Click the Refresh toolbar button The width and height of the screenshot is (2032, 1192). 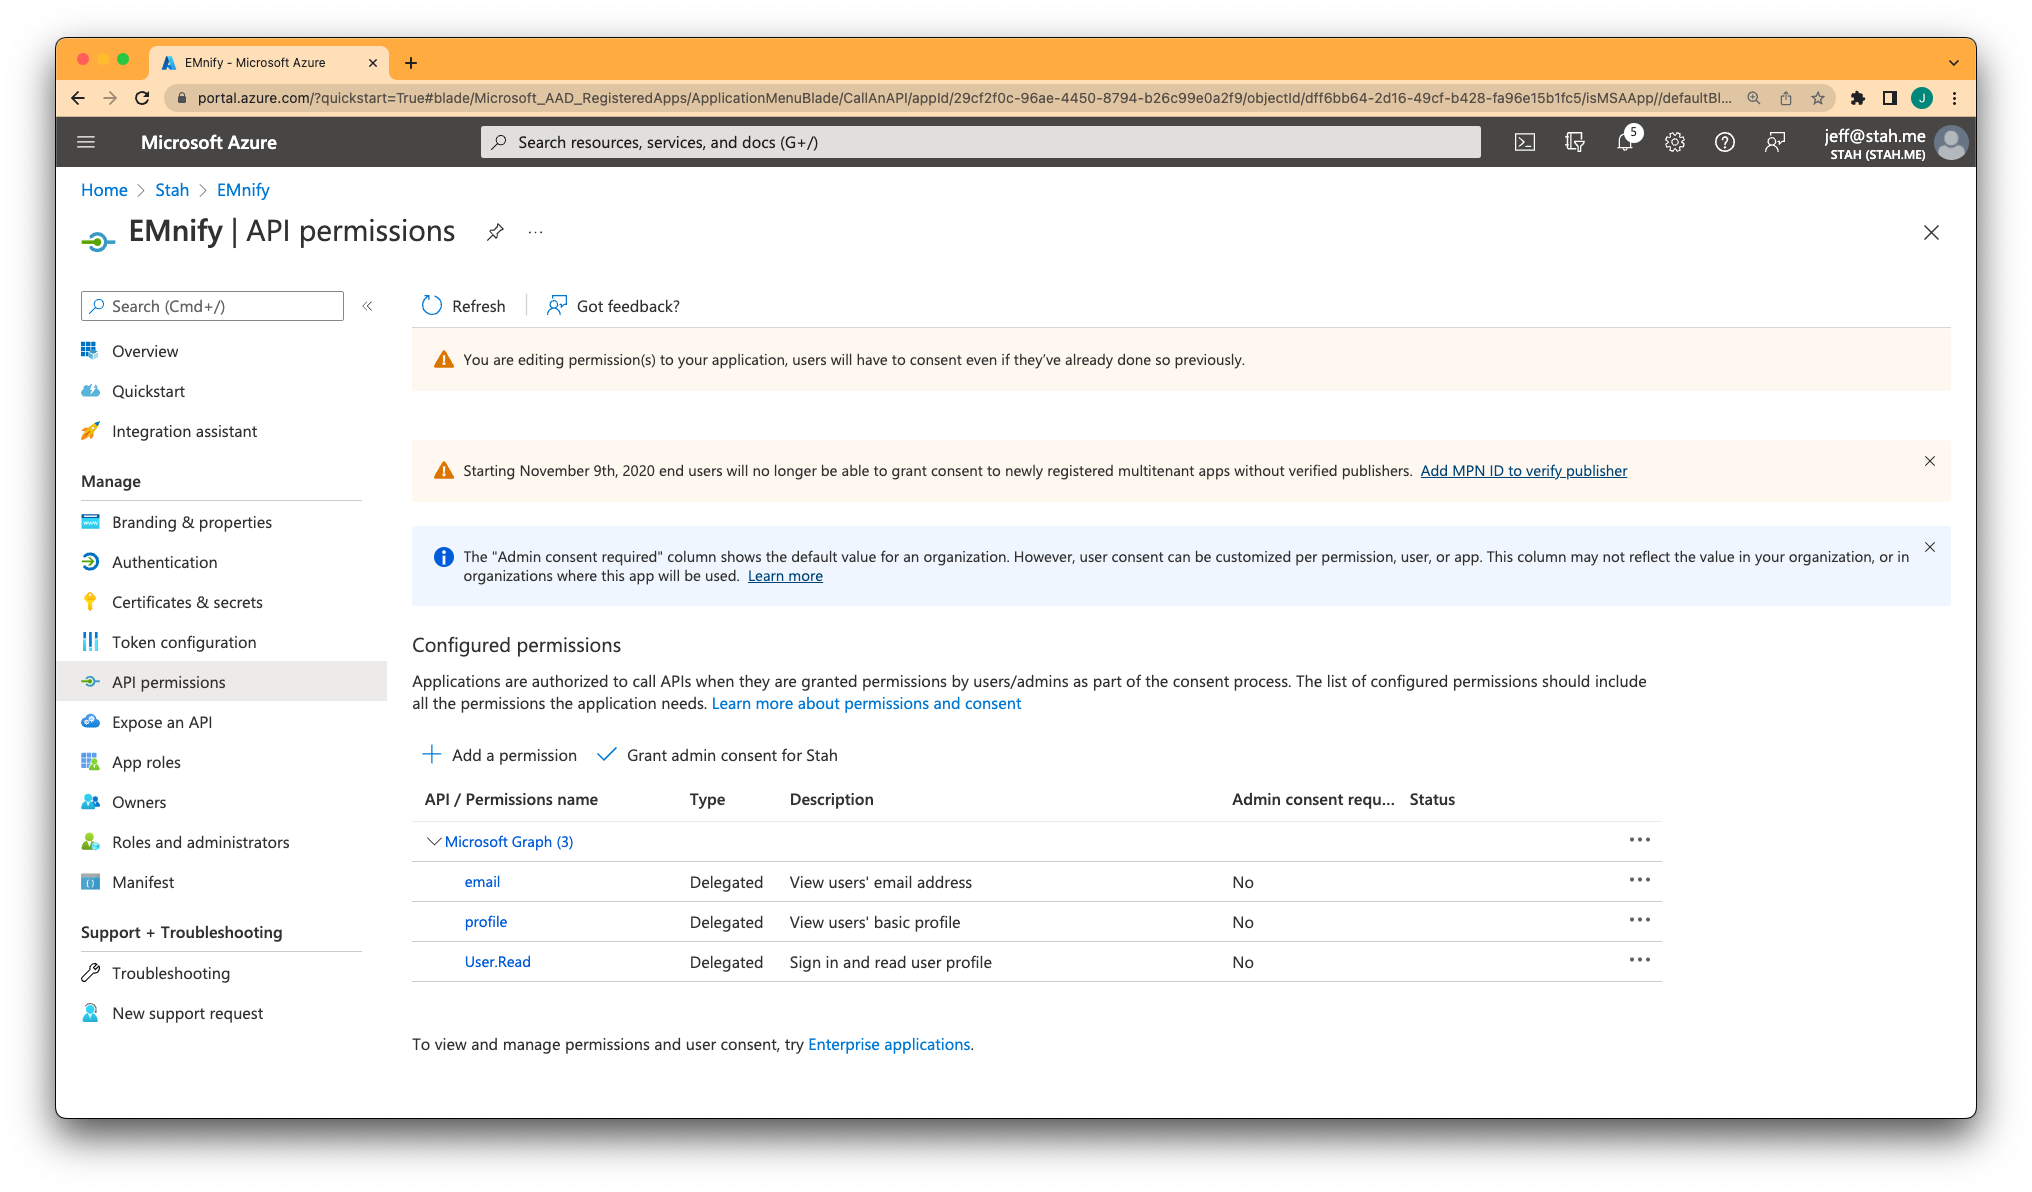pyautogui.click(x=464, y=306)
